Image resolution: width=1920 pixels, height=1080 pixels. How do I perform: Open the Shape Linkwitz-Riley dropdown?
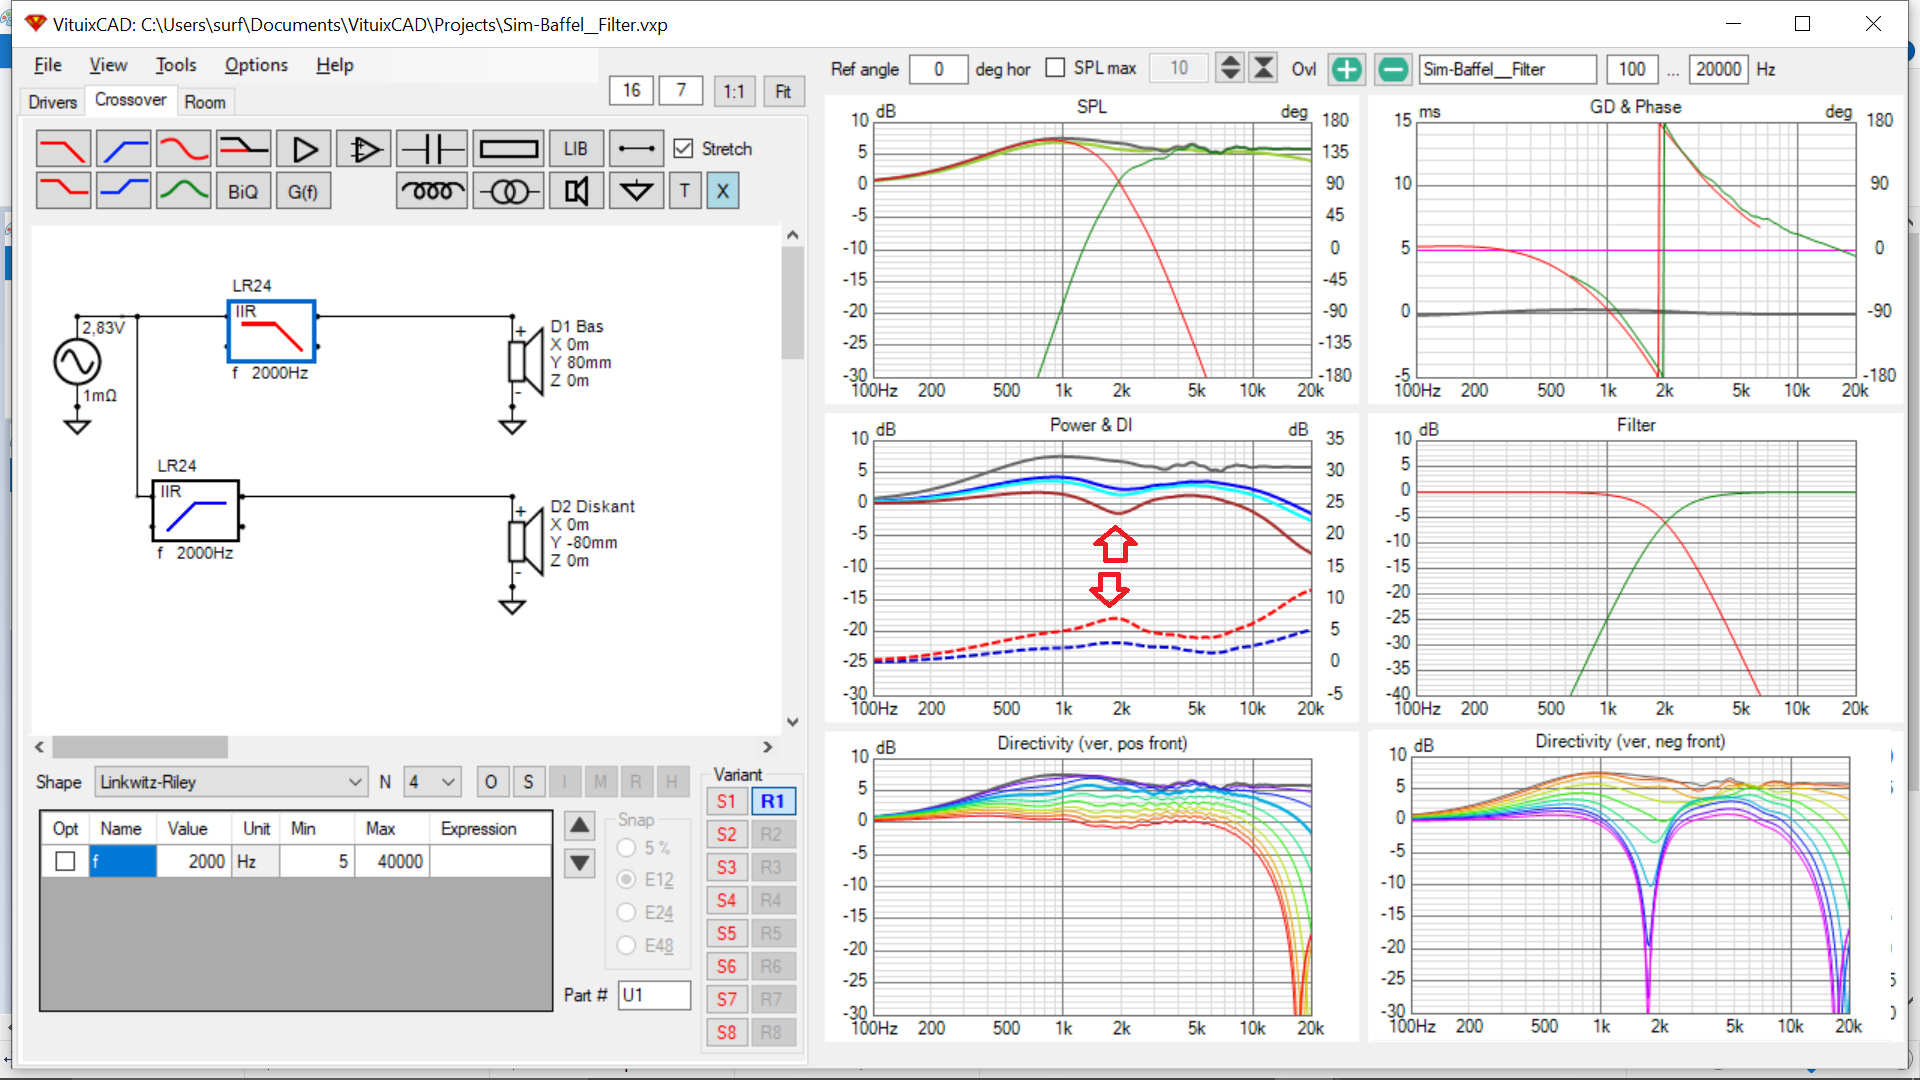tap(232, 782)
